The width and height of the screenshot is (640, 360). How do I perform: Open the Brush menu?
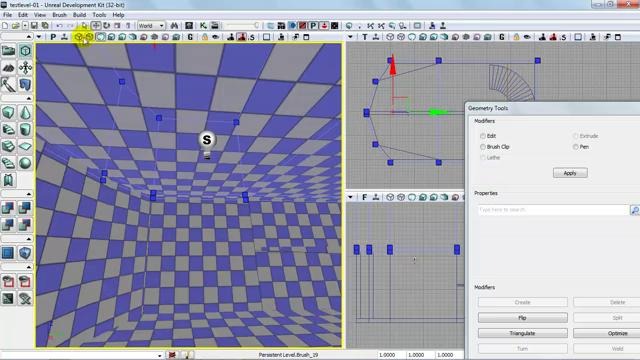coord(60,15)
